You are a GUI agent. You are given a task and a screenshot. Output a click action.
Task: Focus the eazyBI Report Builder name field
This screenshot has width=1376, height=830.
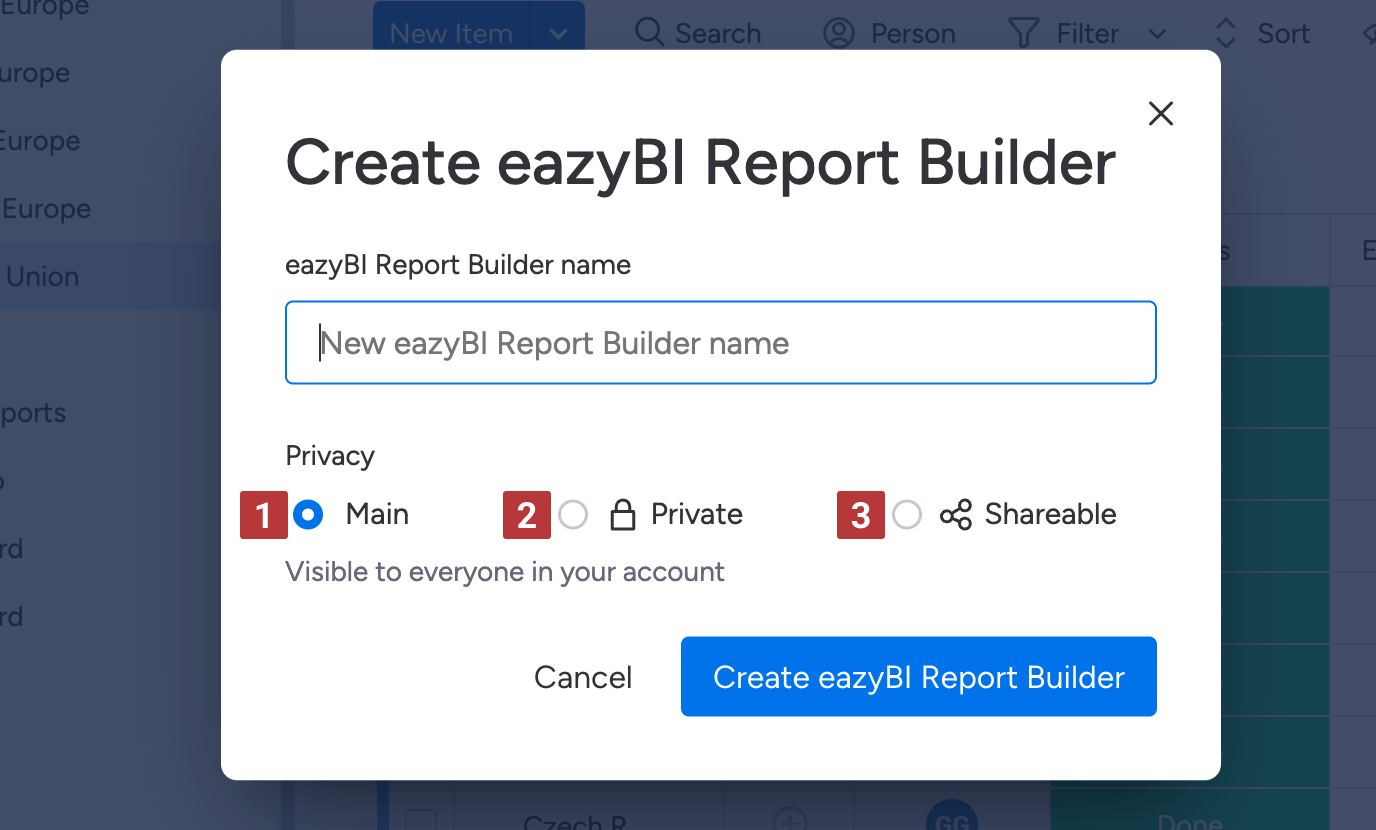click(x=721, y=343)
